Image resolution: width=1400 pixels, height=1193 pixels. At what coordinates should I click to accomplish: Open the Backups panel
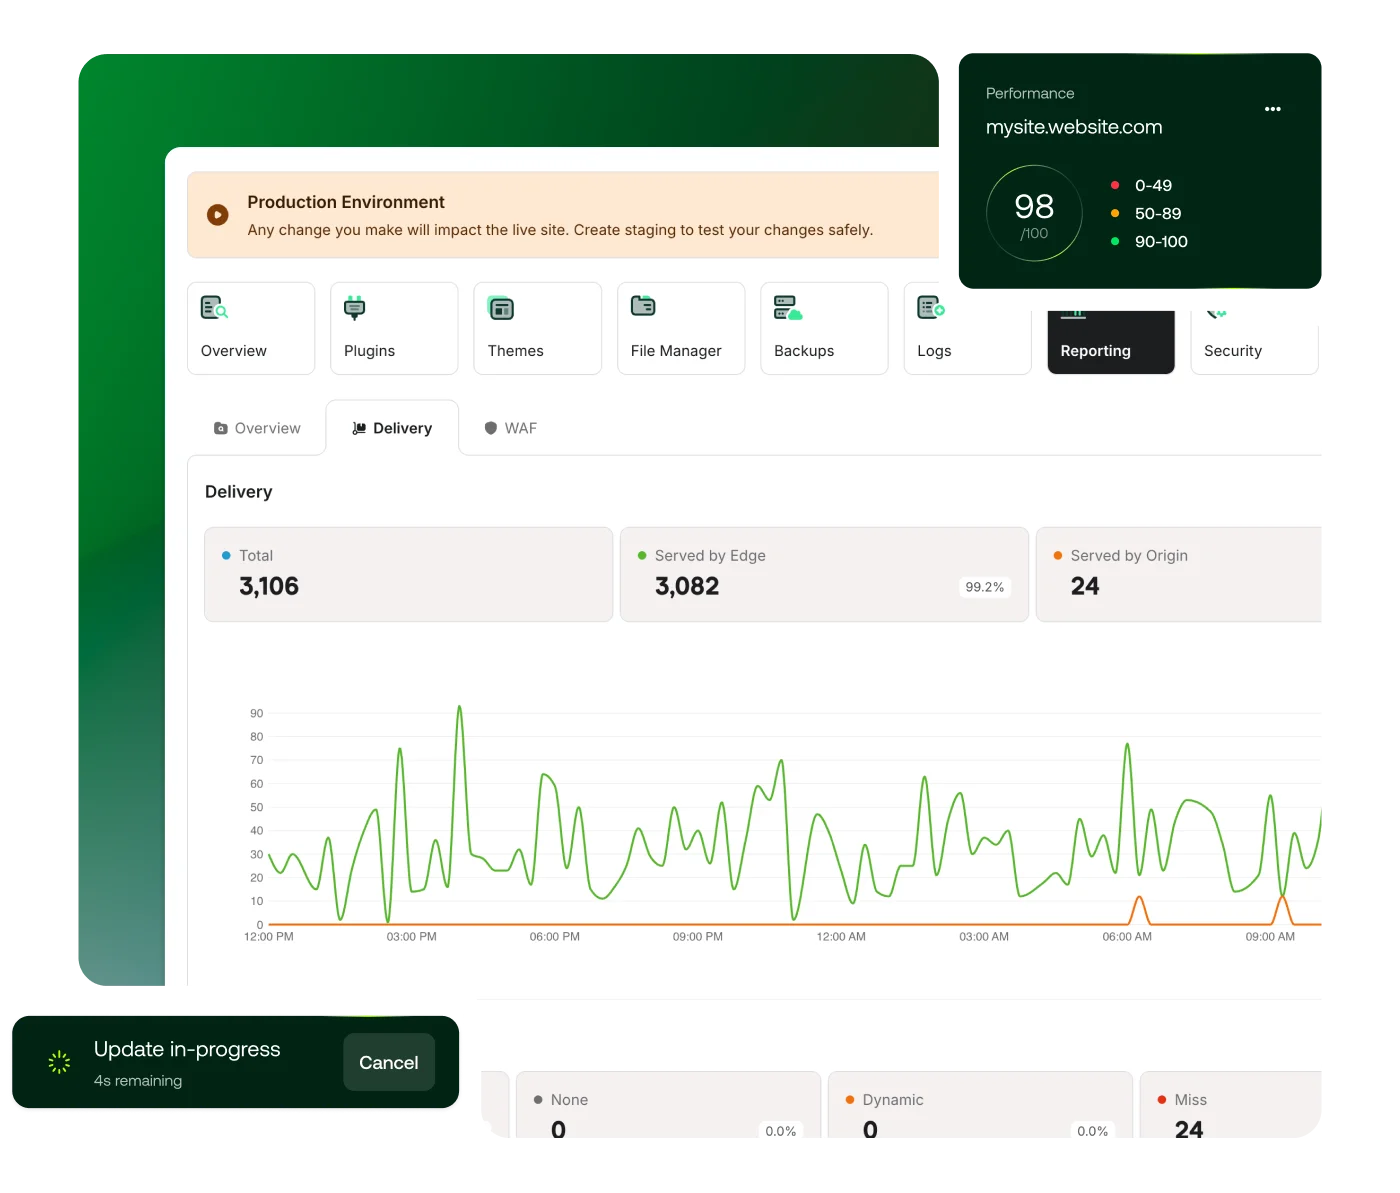coord(787,307)
